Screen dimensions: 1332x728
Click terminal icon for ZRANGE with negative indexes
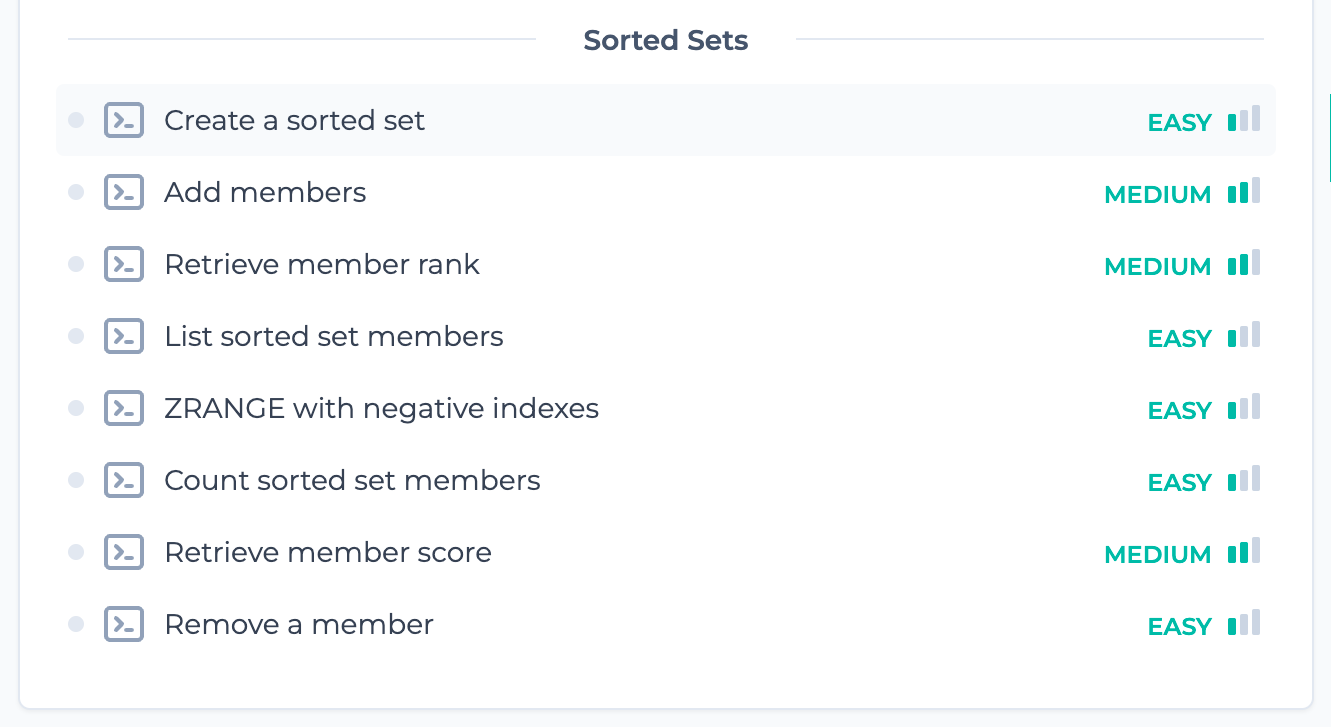click(x=124, y=408)
